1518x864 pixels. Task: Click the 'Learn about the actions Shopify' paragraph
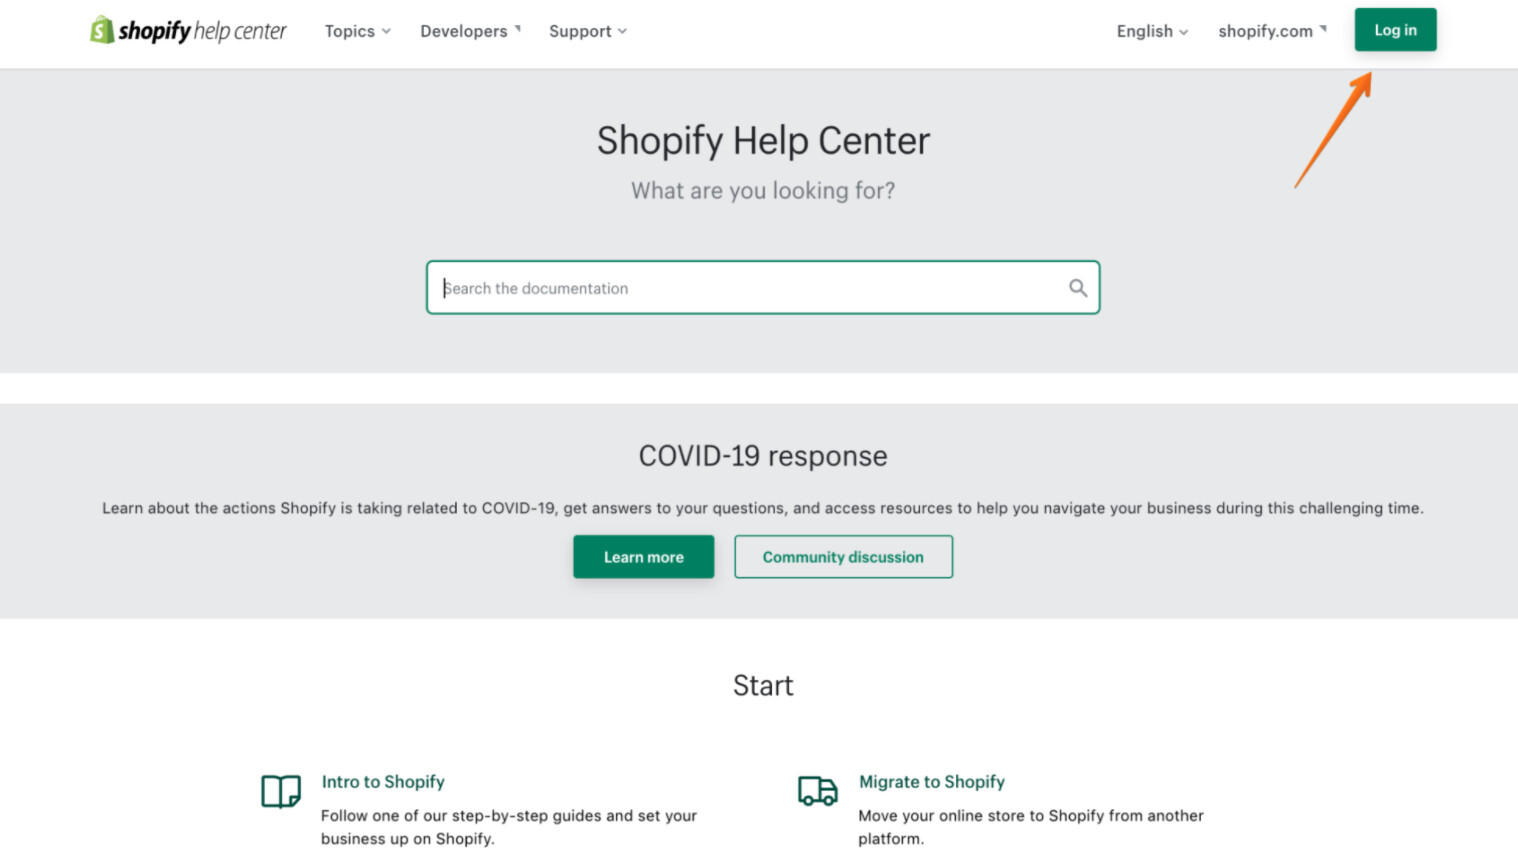[763, 508]
